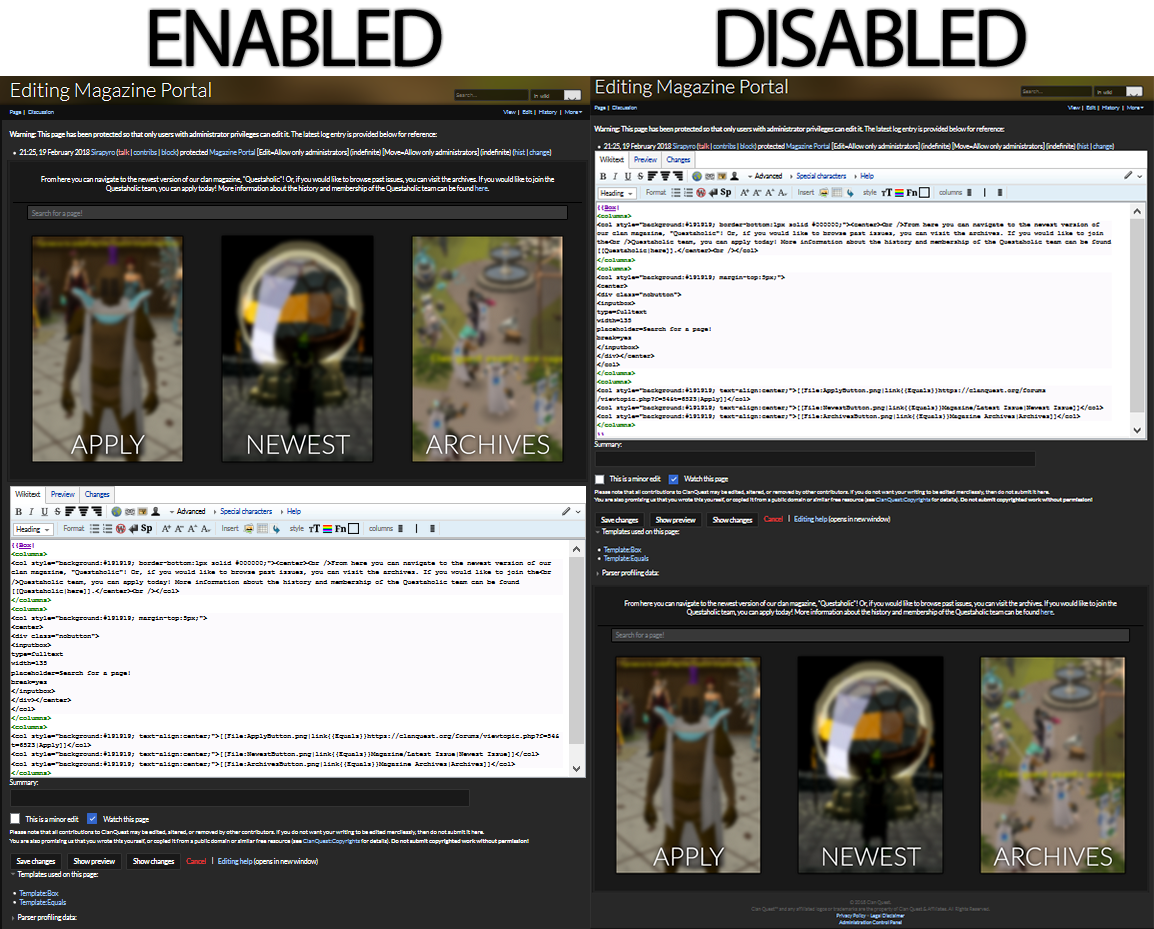Apply superscript icon in Enabled panel toolbar
Screen dimensions: 1154x929
click(x=192, y=529)
